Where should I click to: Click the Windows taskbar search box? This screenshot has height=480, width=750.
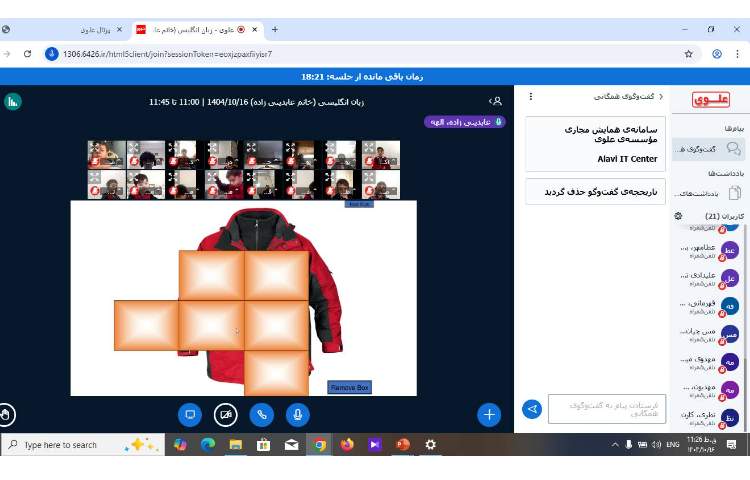click(83, 445)
